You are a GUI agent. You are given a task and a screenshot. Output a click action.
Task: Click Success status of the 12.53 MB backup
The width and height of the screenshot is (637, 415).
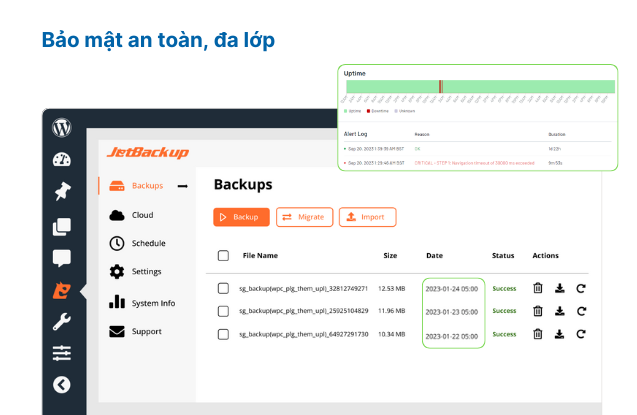(x=504, y=289)
